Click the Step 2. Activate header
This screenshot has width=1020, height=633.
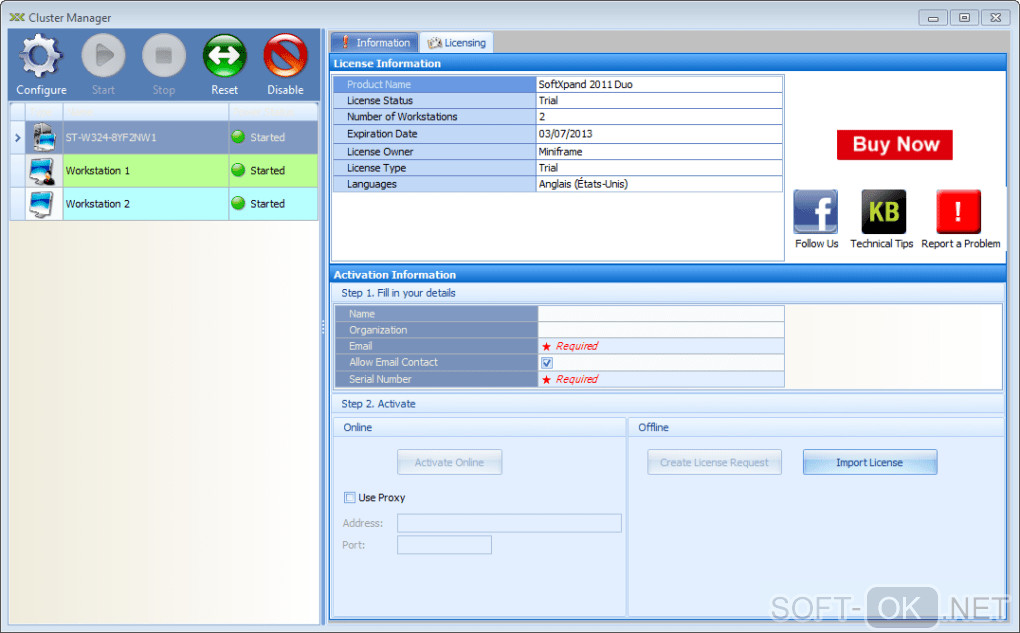[378, 404]
